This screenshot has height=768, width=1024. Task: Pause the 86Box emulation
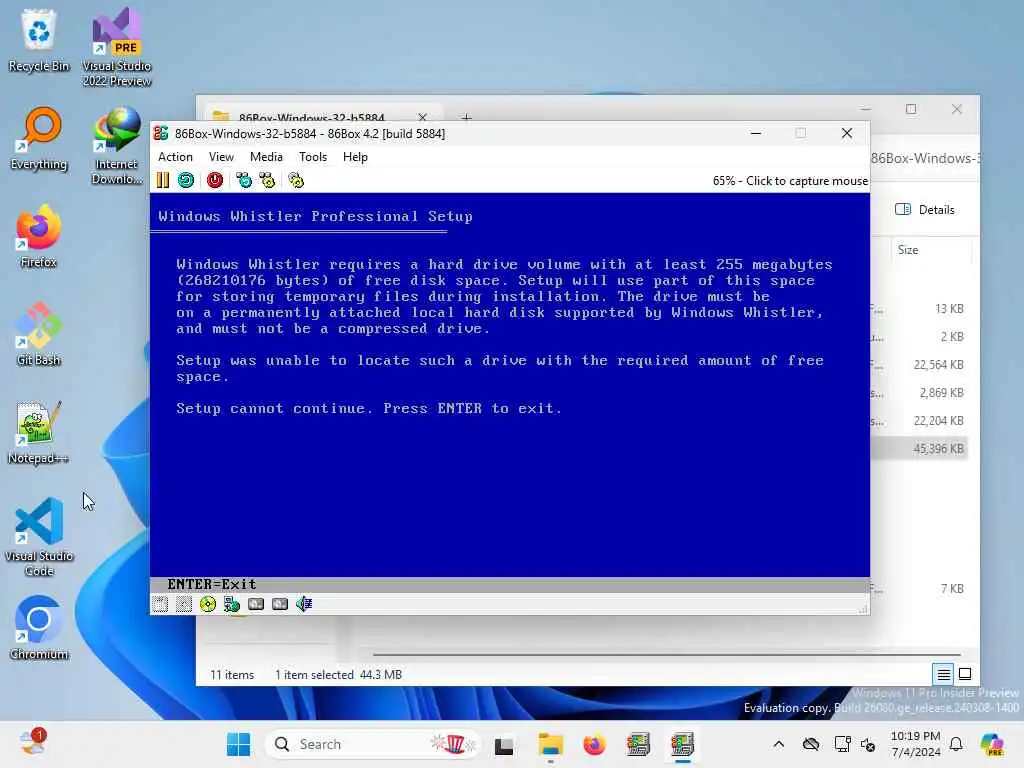(x=163, y=180)
